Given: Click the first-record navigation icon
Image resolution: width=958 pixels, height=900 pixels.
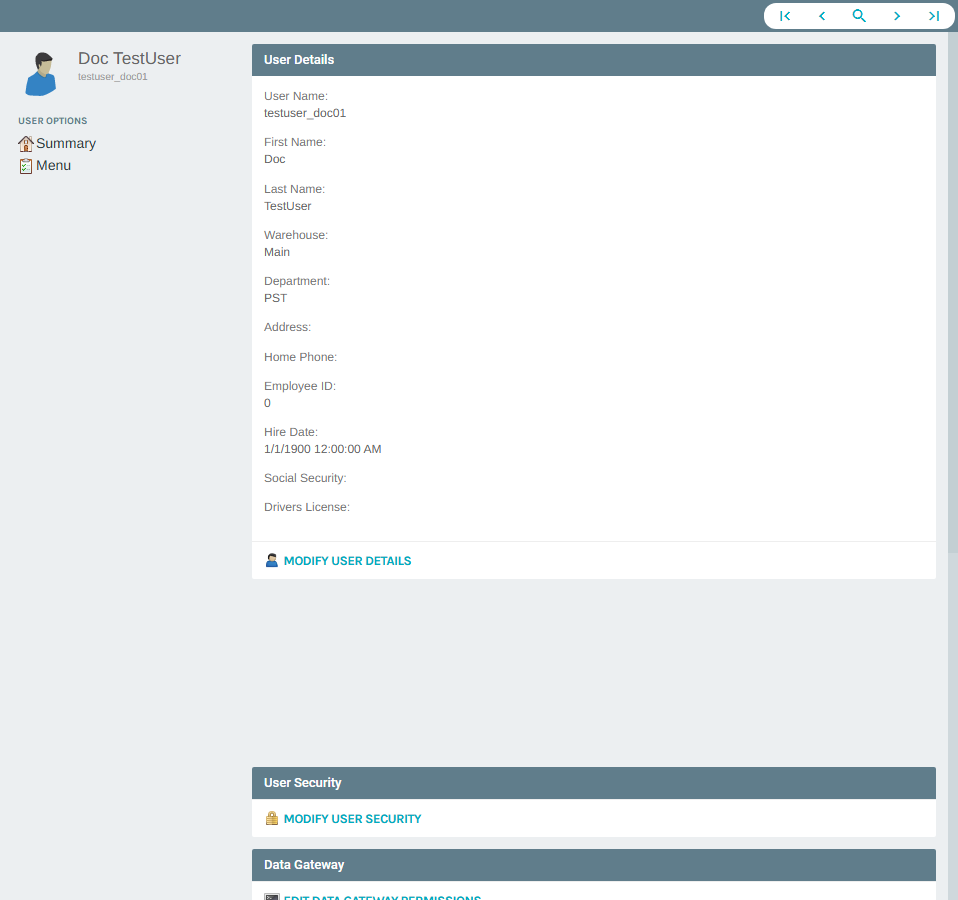Looking at the screenshot, I should click(x=785, y=16).
